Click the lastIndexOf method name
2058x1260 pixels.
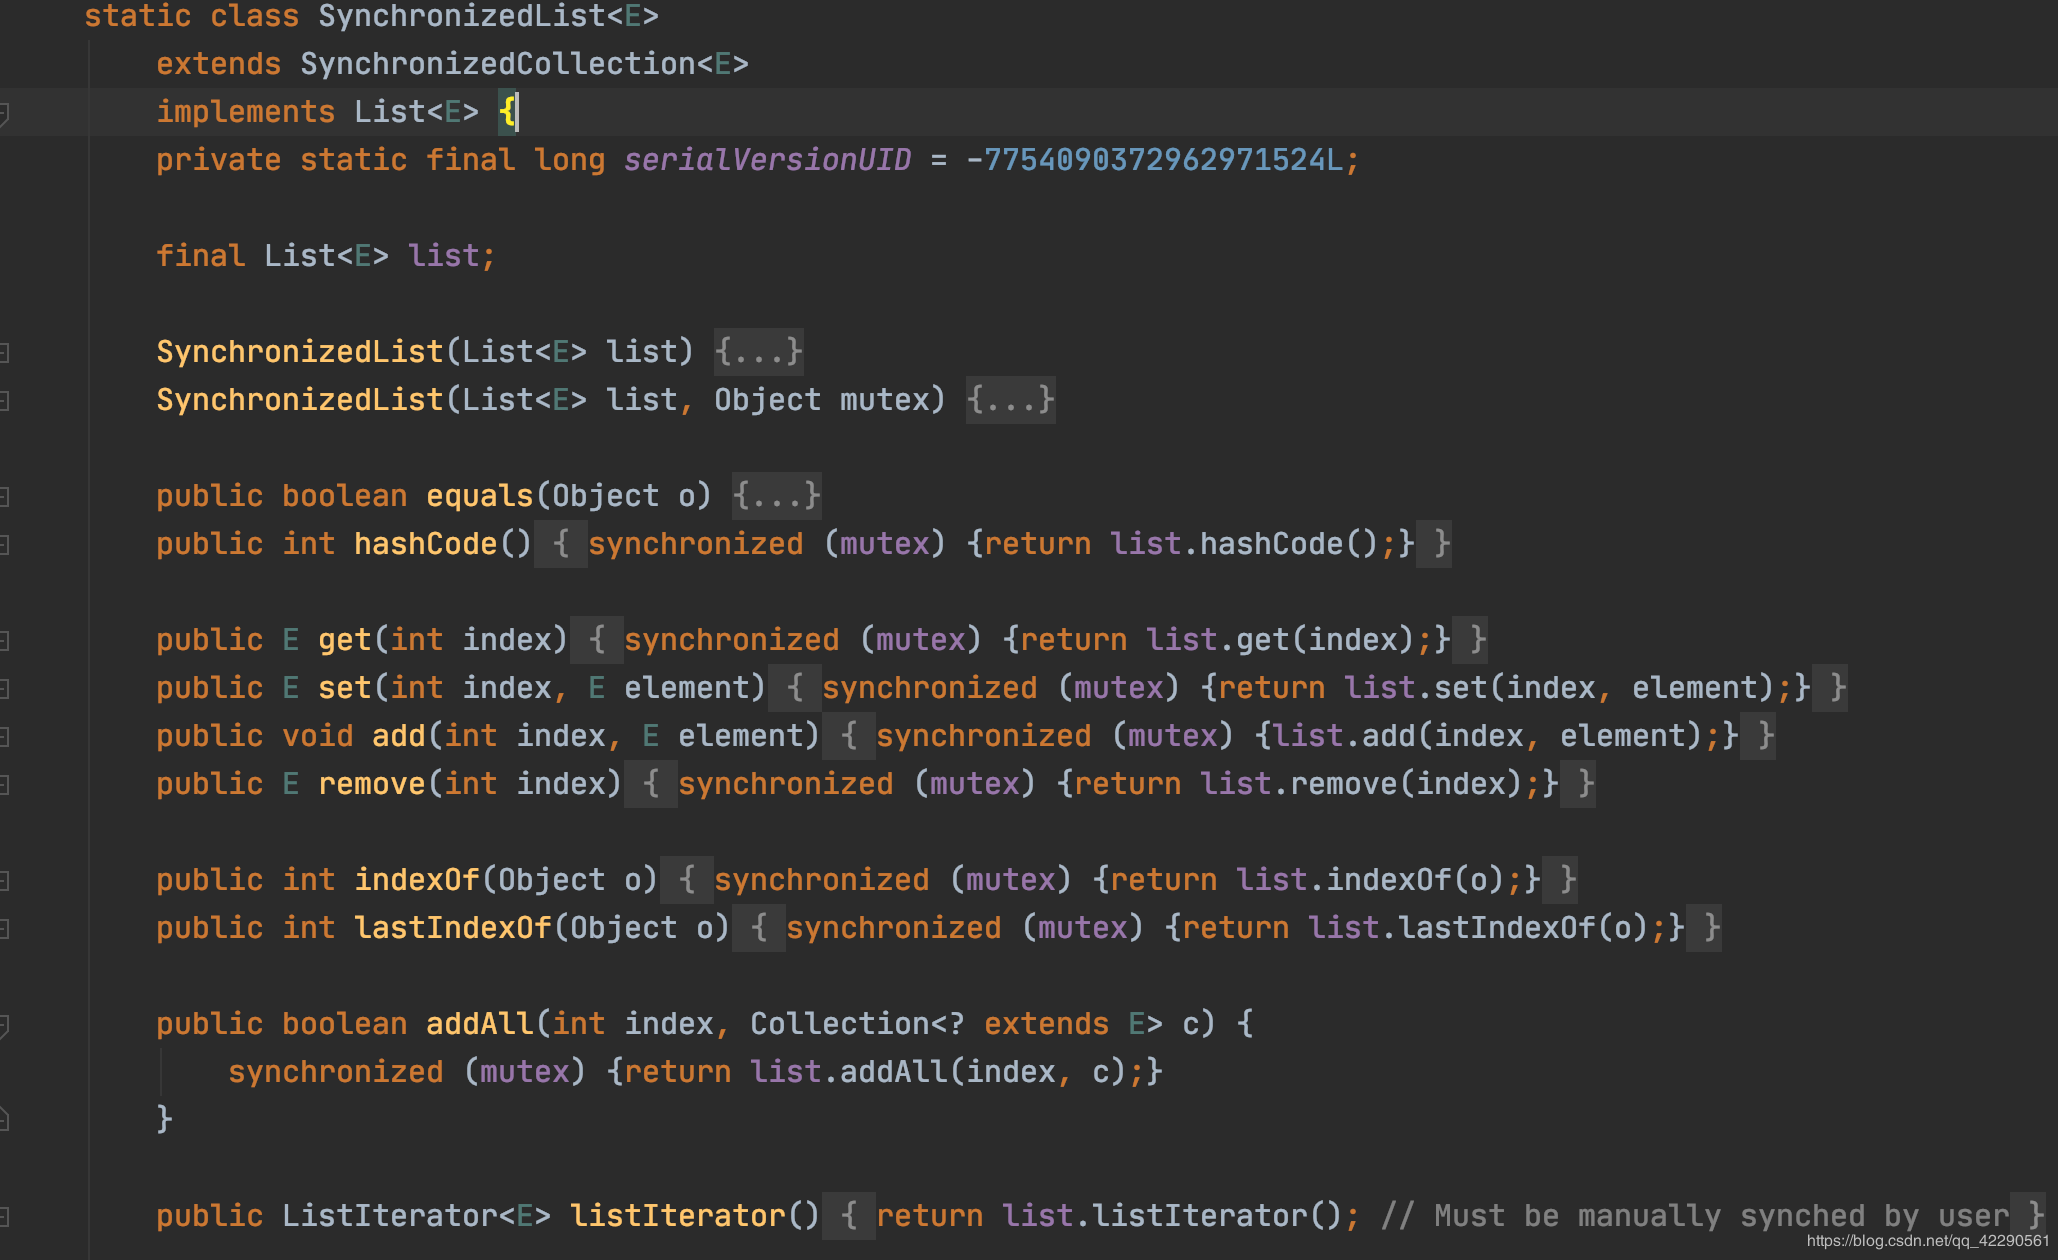(x=452, y=928)
